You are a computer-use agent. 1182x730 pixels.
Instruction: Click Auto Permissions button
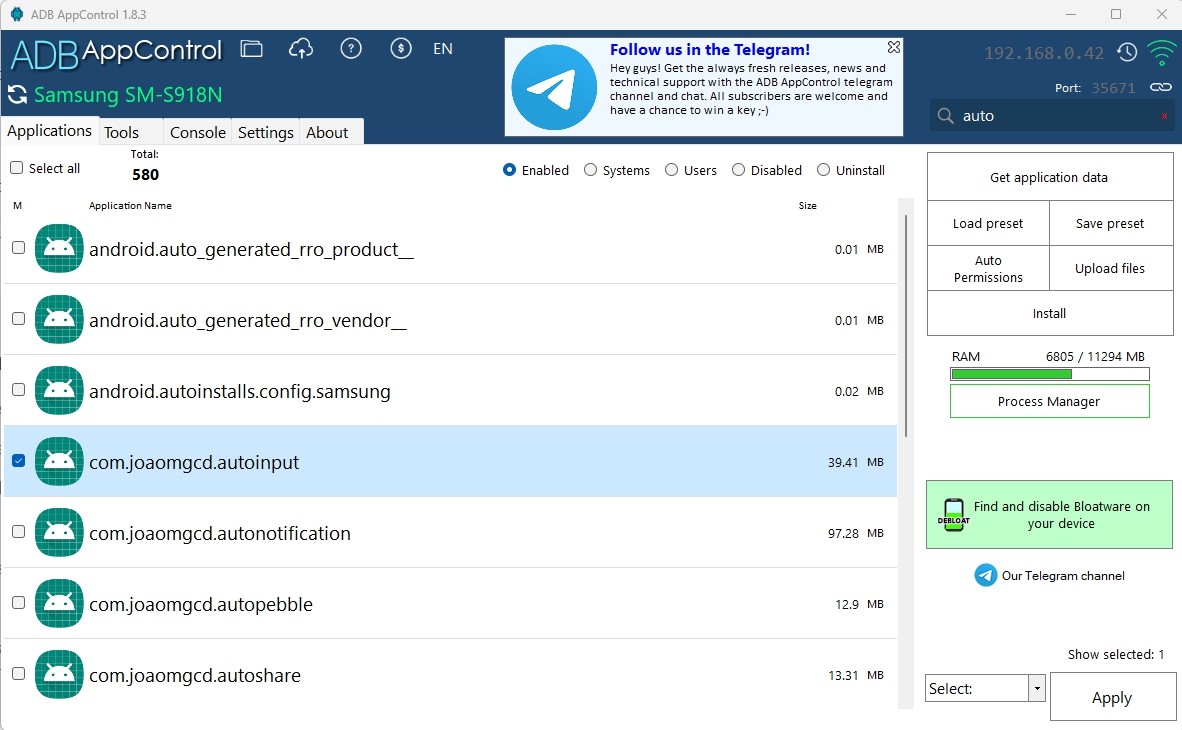pos(988,268)
